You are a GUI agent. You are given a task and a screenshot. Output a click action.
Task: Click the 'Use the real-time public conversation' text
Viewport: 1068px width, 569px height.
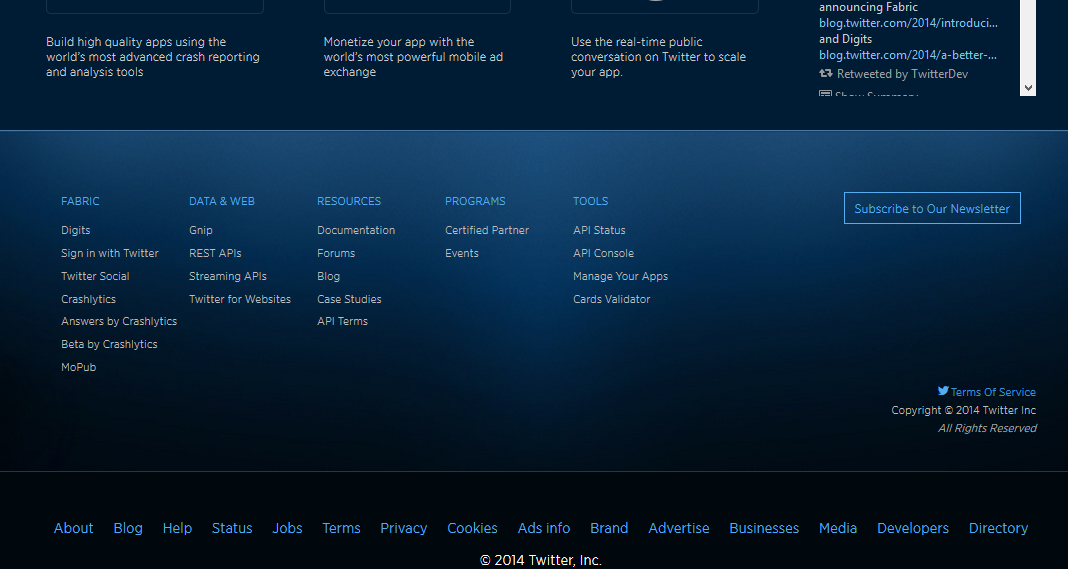tap(659, 57)
